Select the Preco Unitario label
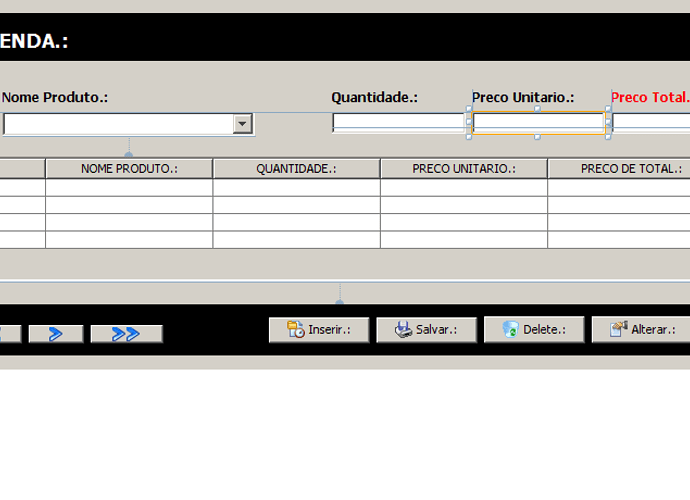 [x=523, y=97]
